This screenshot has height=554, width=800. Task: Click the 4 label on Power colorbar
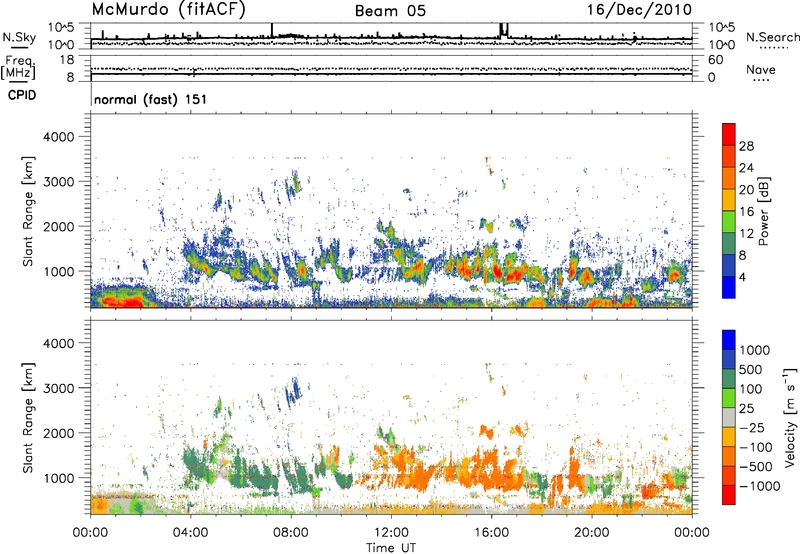coord(743,277)
